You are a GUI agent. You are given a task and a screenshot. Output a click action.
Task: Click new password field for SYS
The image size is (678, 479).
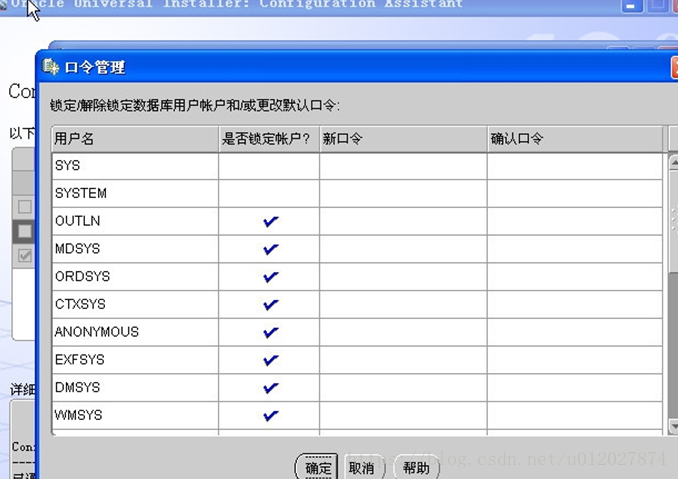(403, 166)
